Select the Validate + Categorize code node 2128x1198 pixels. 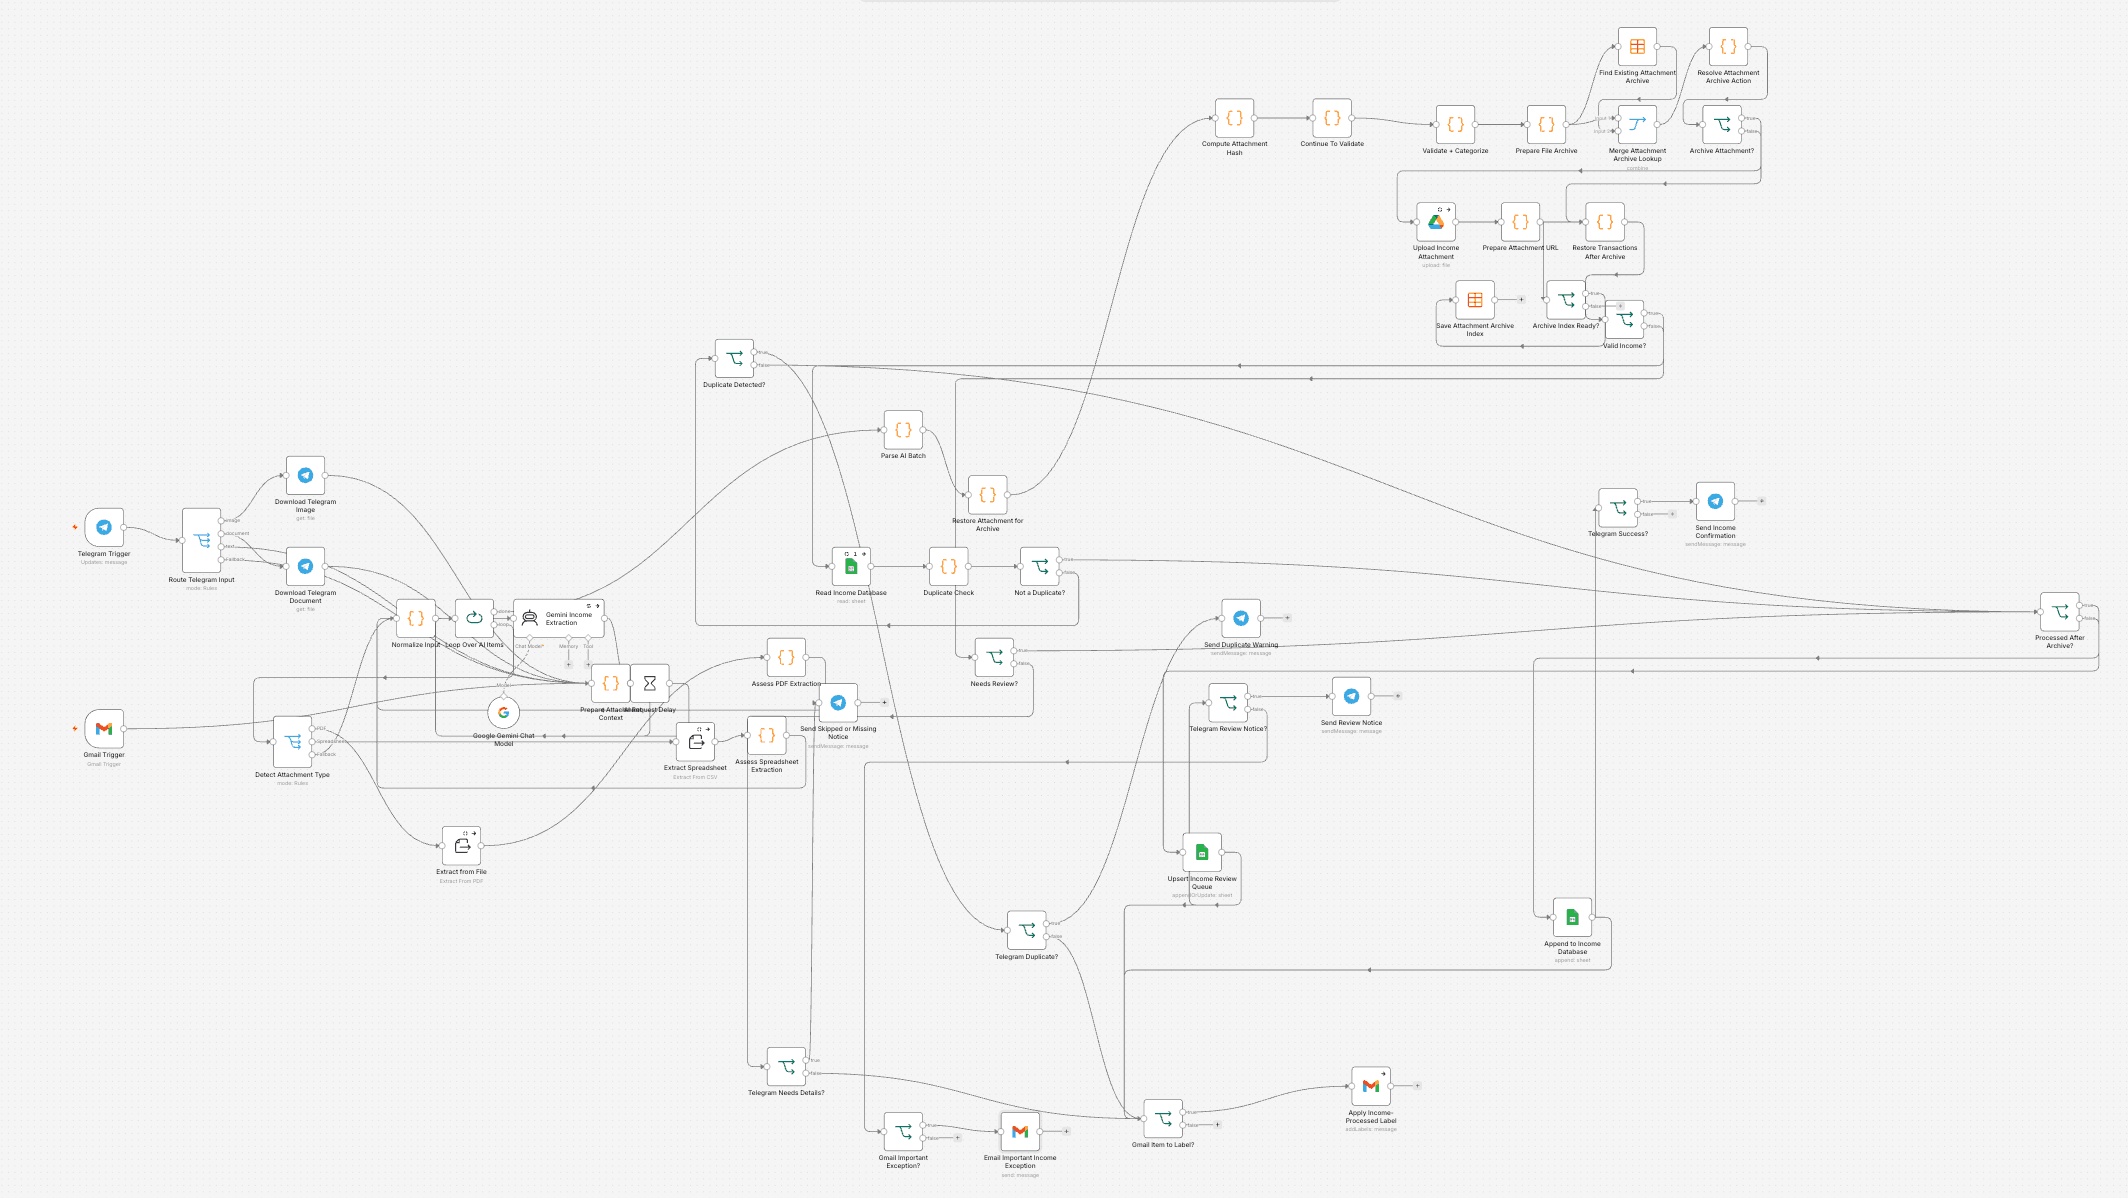click(1455, 125)
